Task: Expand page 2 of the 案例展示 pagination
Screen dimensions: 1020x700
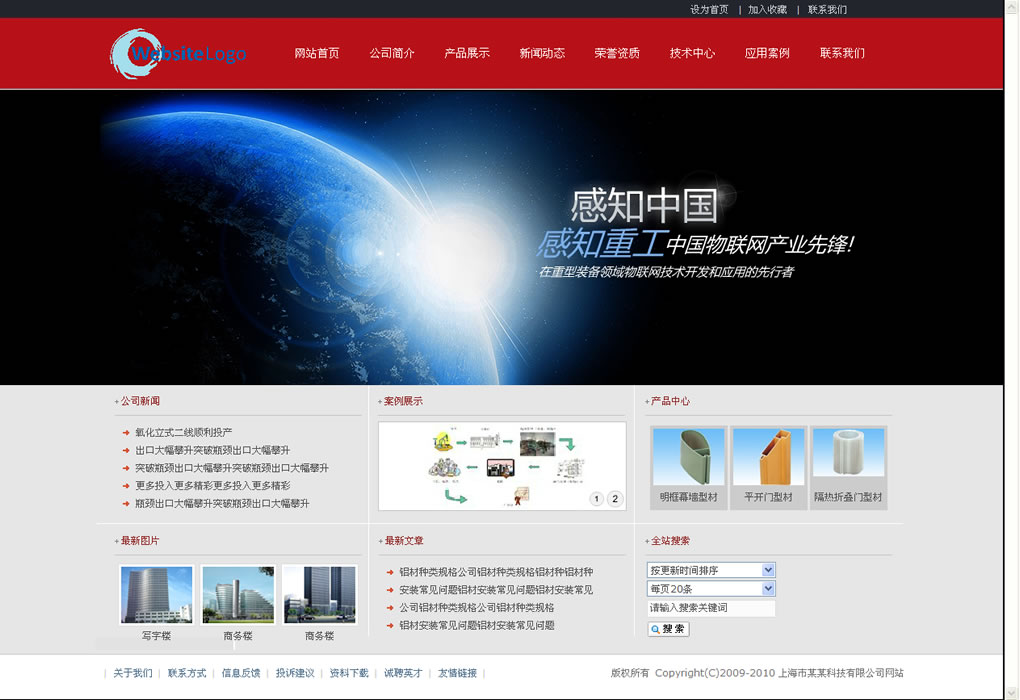Action: 613,497
